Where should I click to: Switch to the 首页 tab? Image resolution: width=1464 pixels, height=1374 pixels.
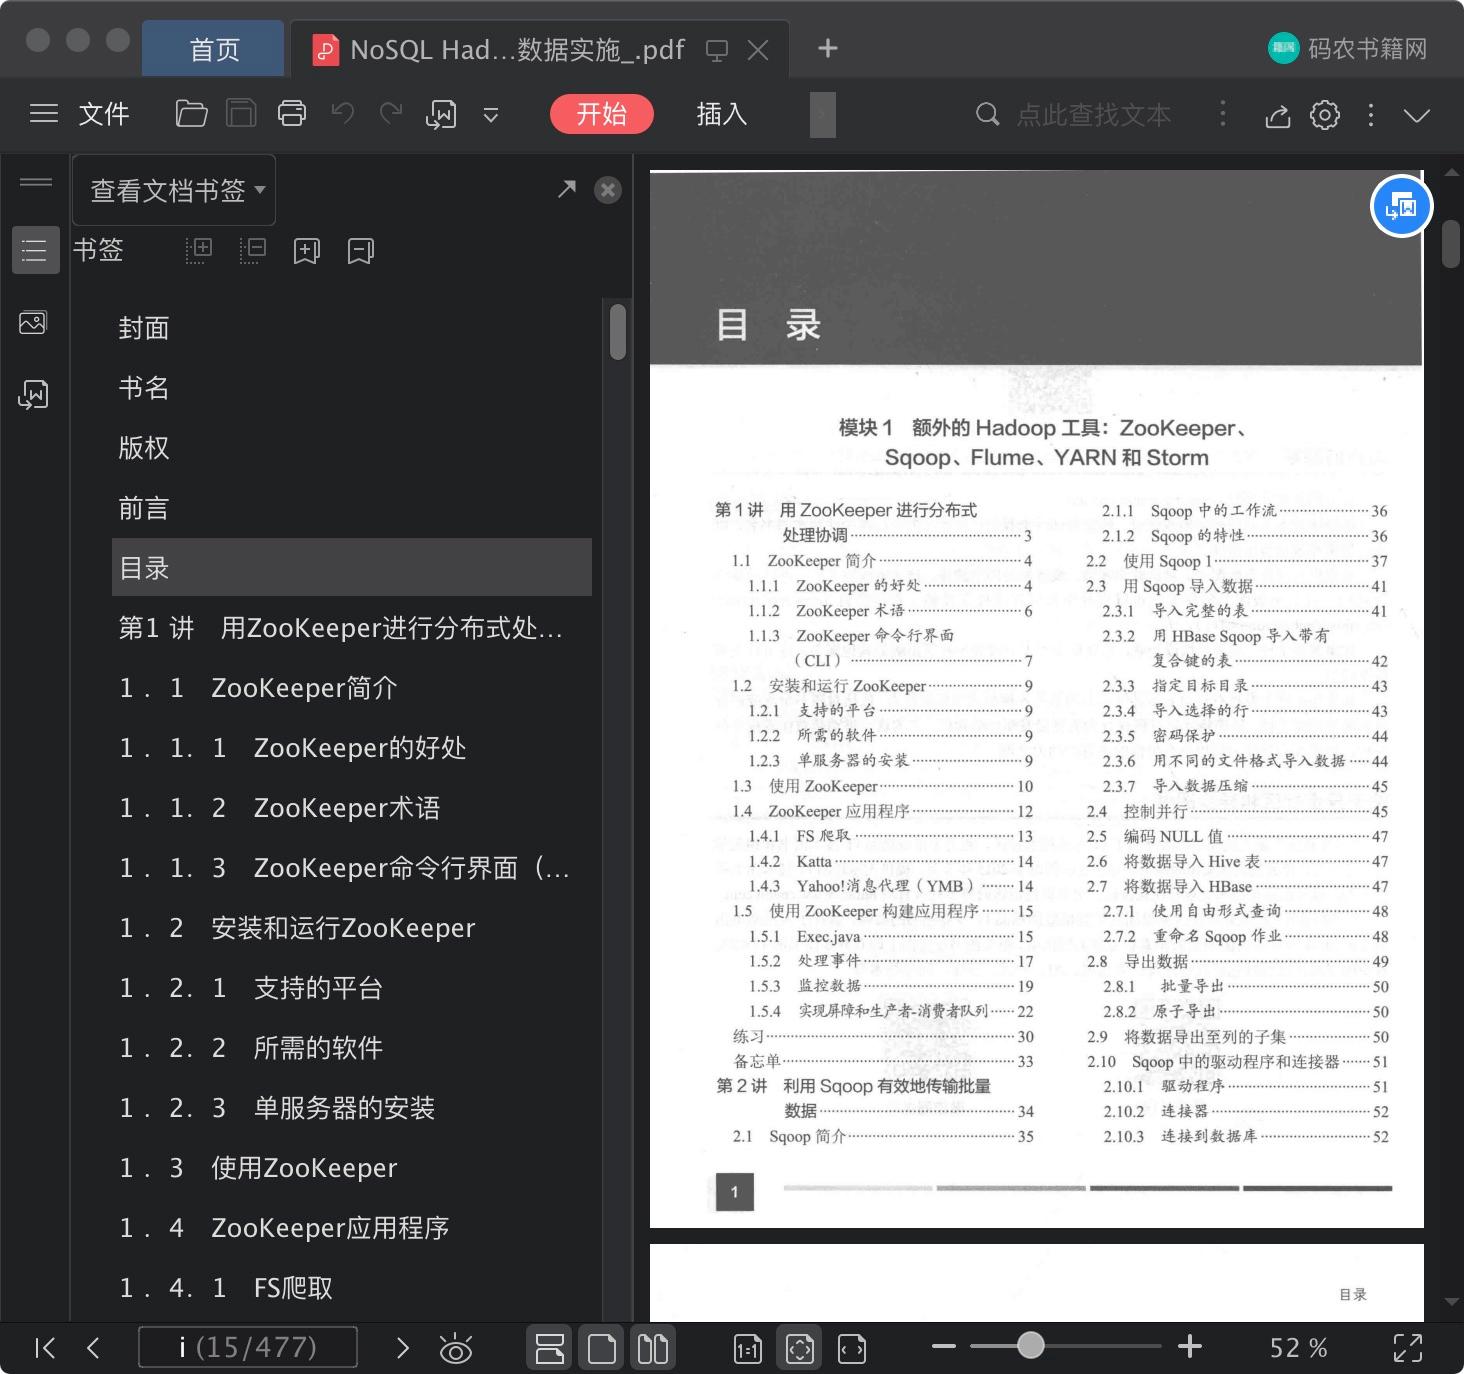click(213, 49)
